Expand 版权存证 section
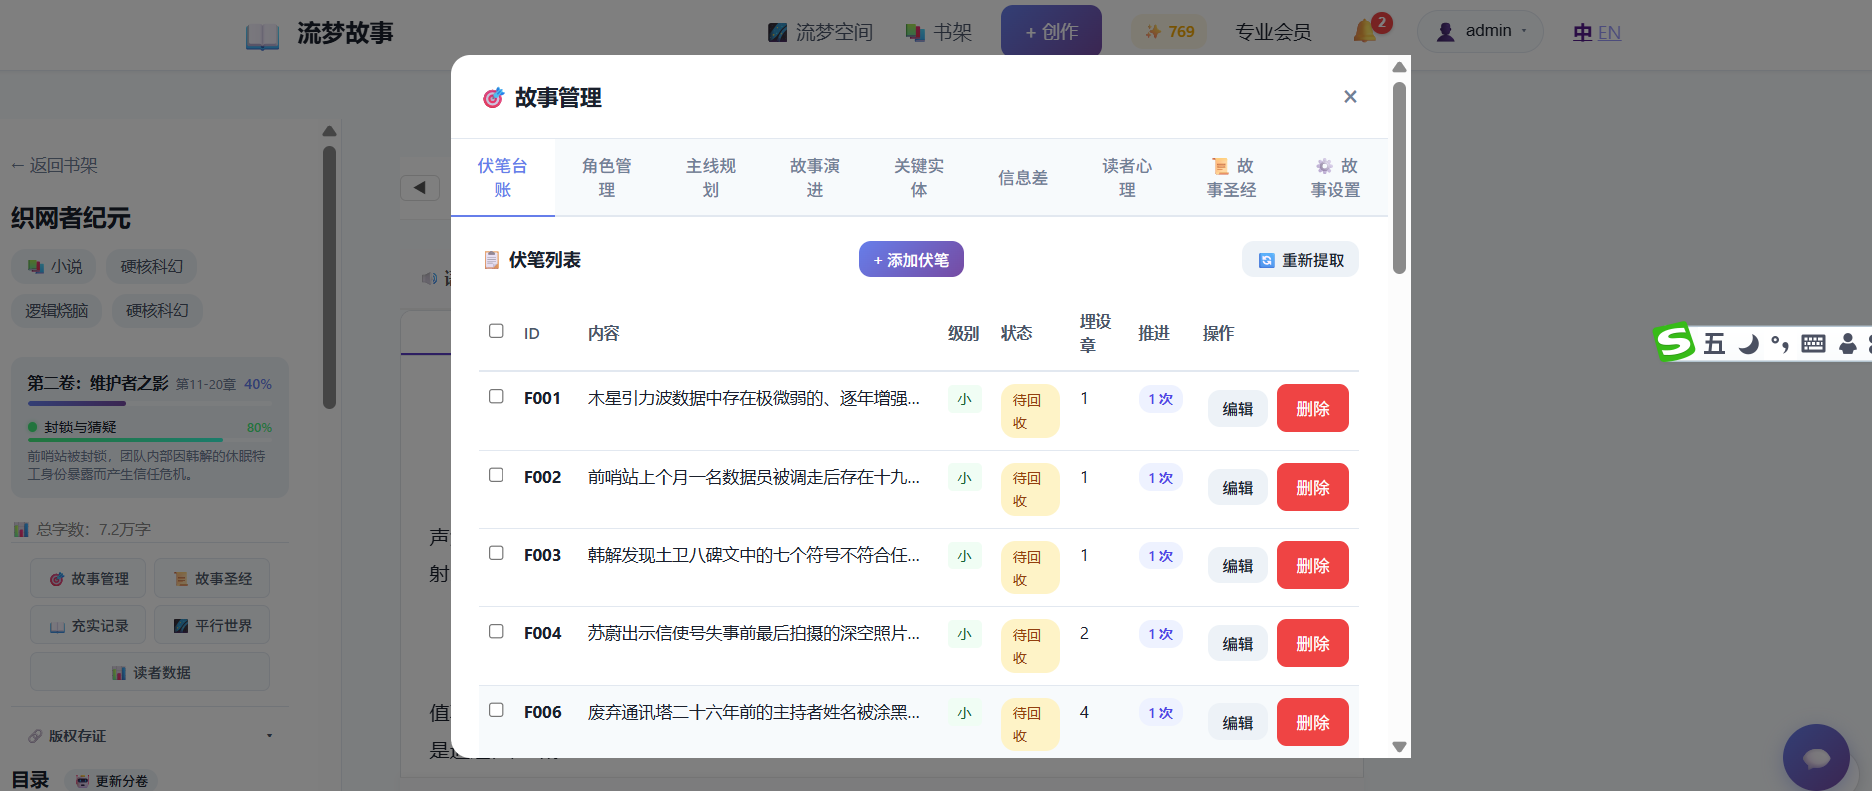The width and height of the screenshot is (1872, 791). click(150, 735)
